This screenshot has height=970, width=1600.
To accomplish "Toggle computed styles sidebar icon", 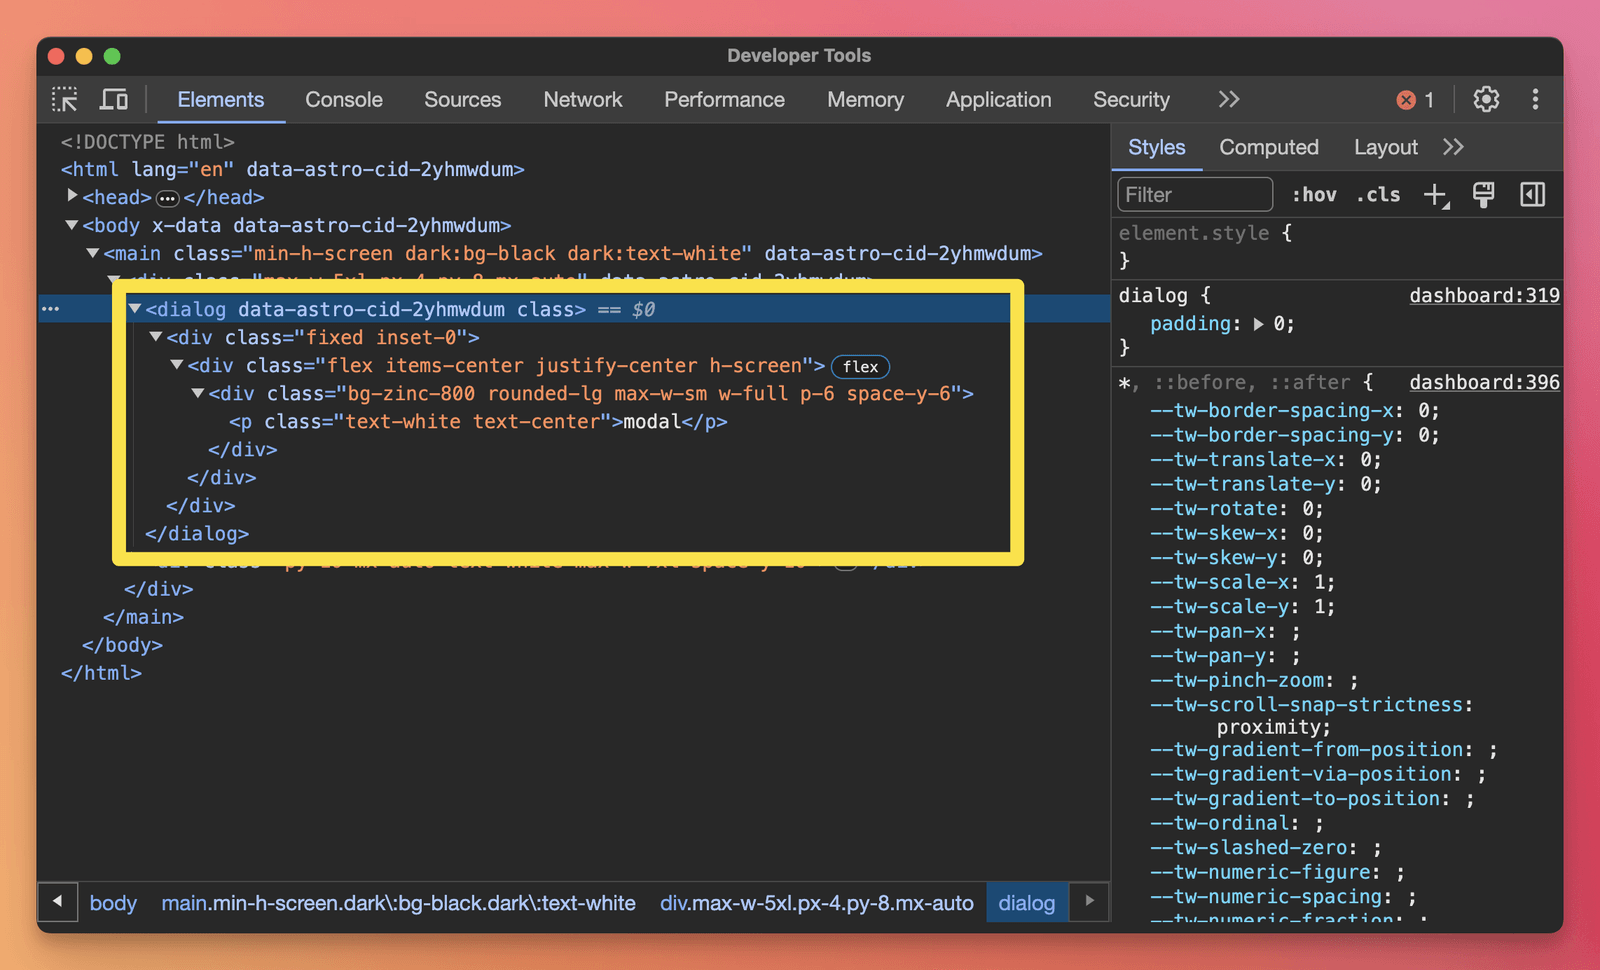I will coord(1532,195).
